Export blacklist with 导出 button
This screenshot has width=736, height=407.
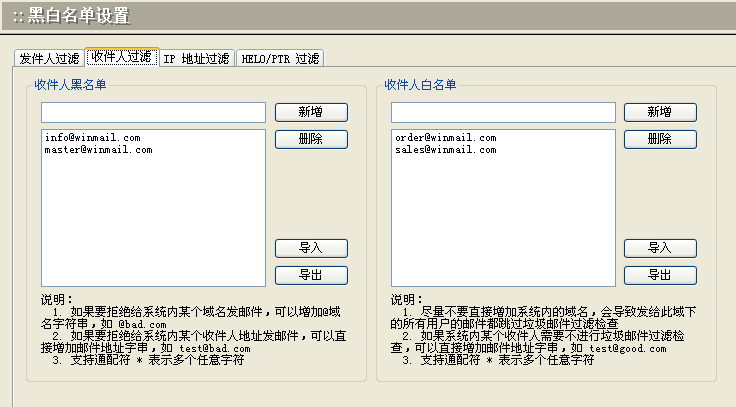311,275
